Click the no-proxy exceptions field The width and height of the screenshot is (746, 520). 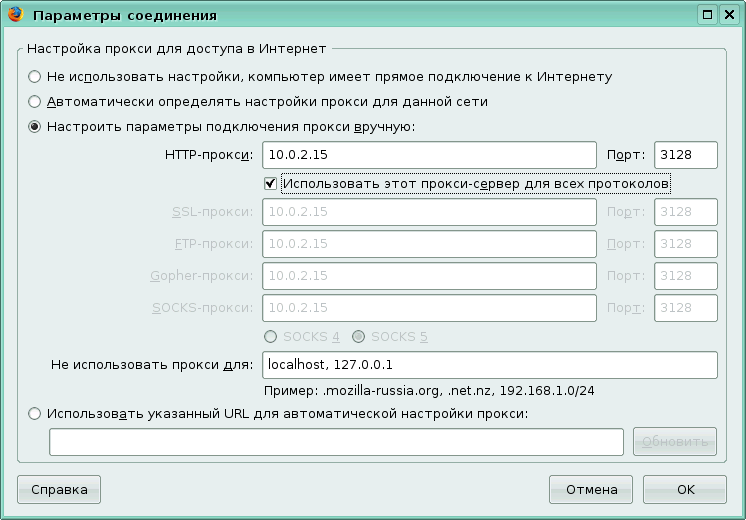pos(489,365)
